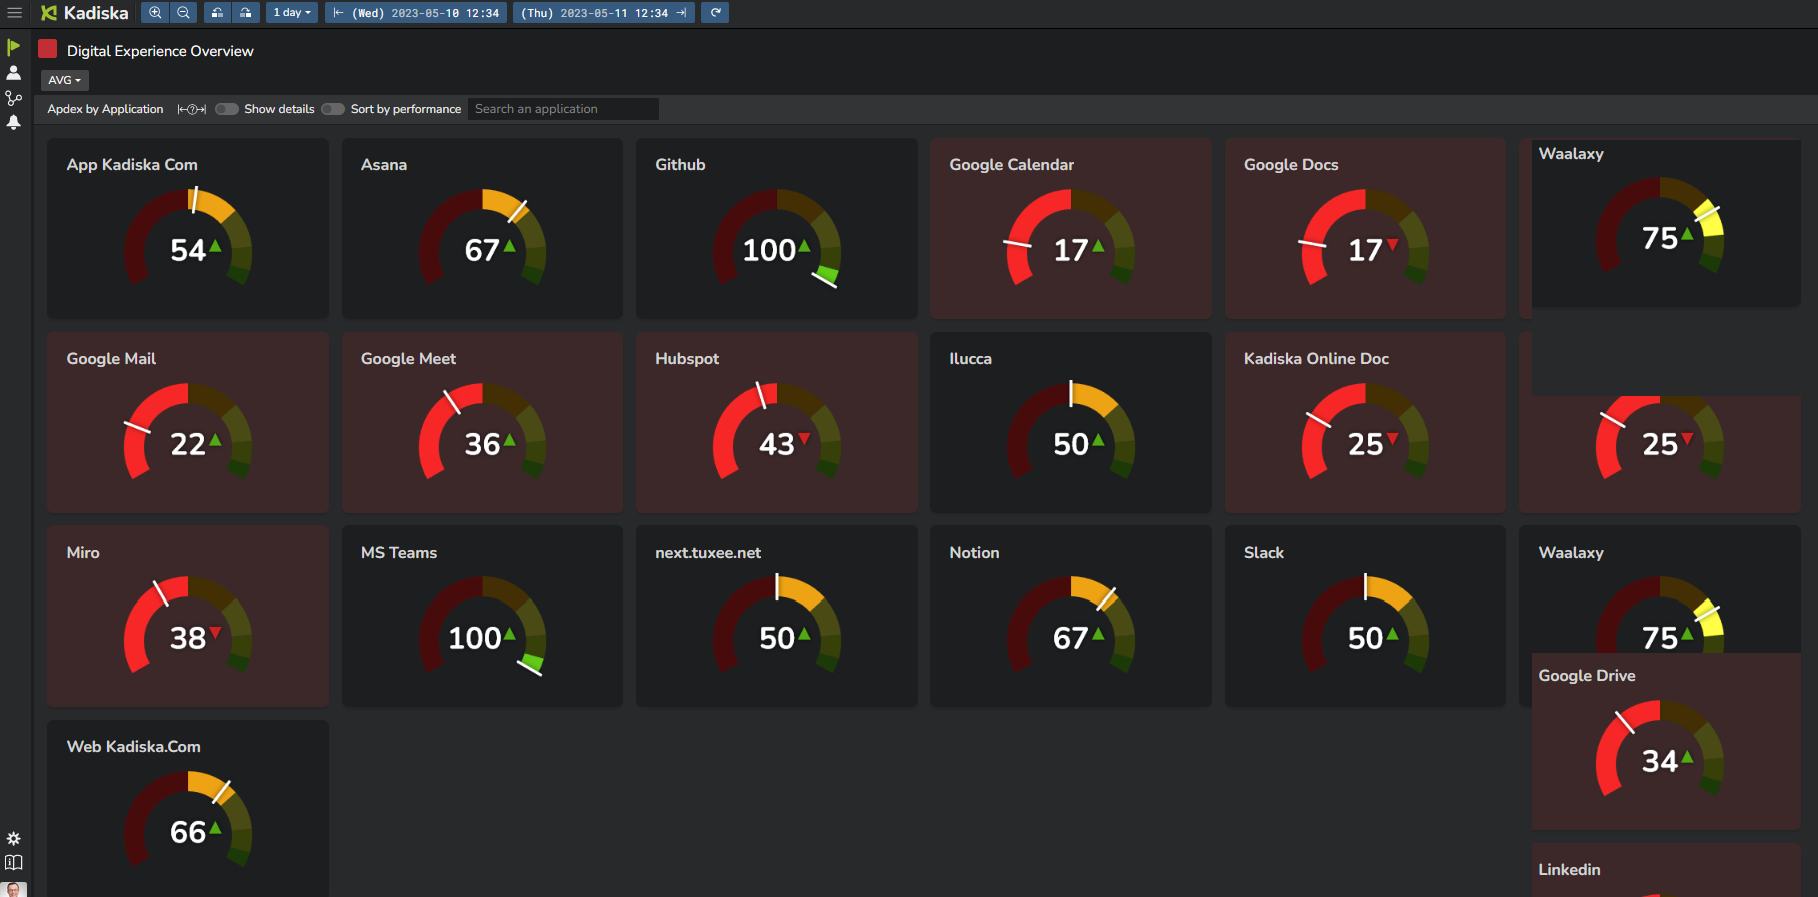Image resolution: width=1818 pixels, height=897 pixels.
Task: Open the Ilucca application card
Action: pos(1070,423)
